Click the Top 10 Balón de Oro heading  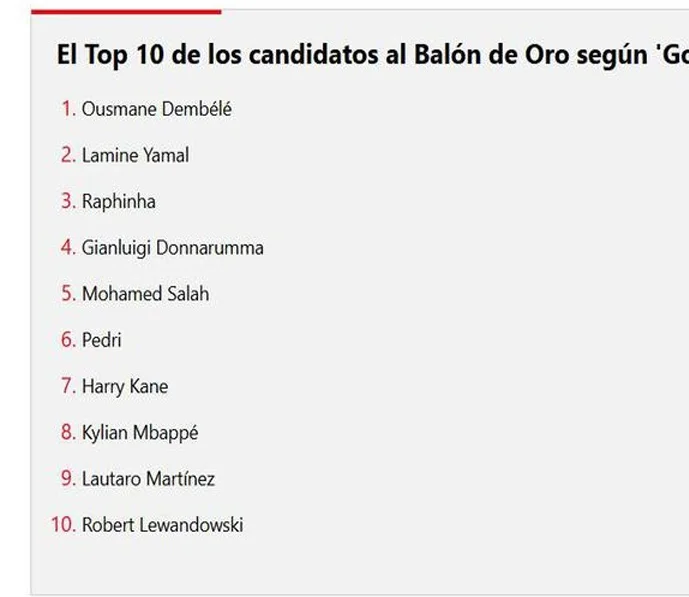click(x=373, y=55)
